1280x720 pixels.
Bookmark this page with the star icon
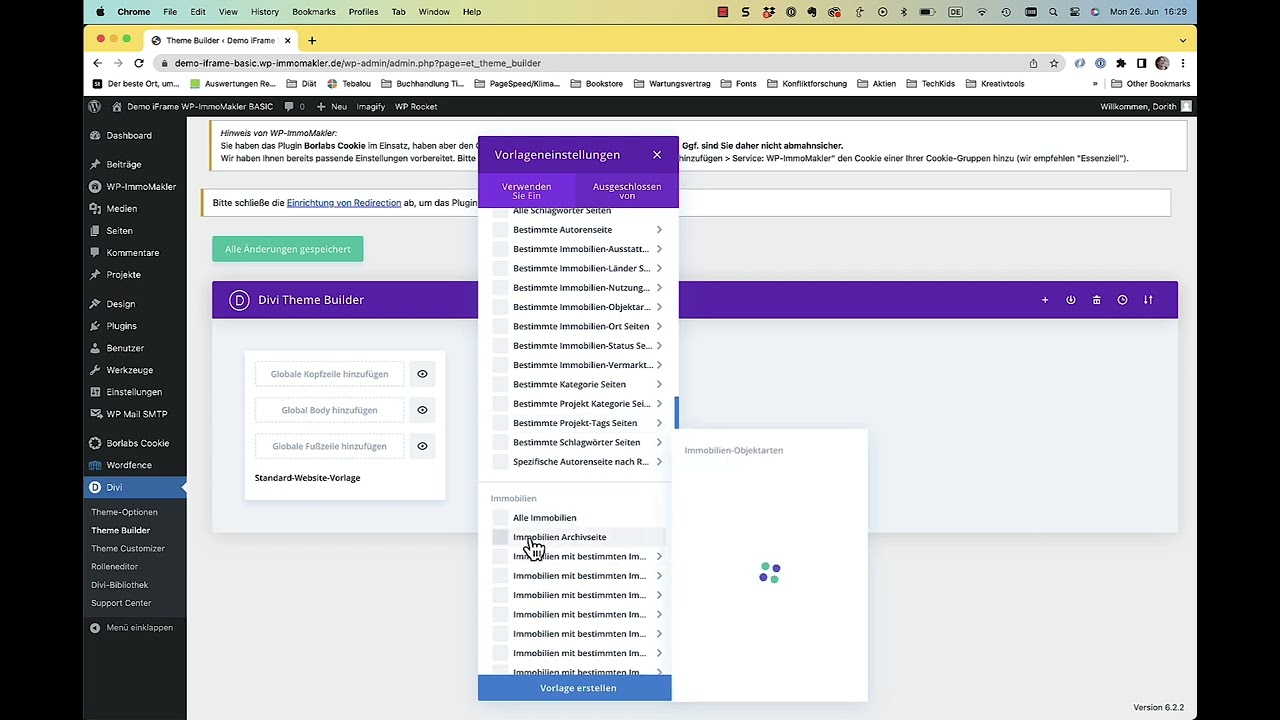1054,63
